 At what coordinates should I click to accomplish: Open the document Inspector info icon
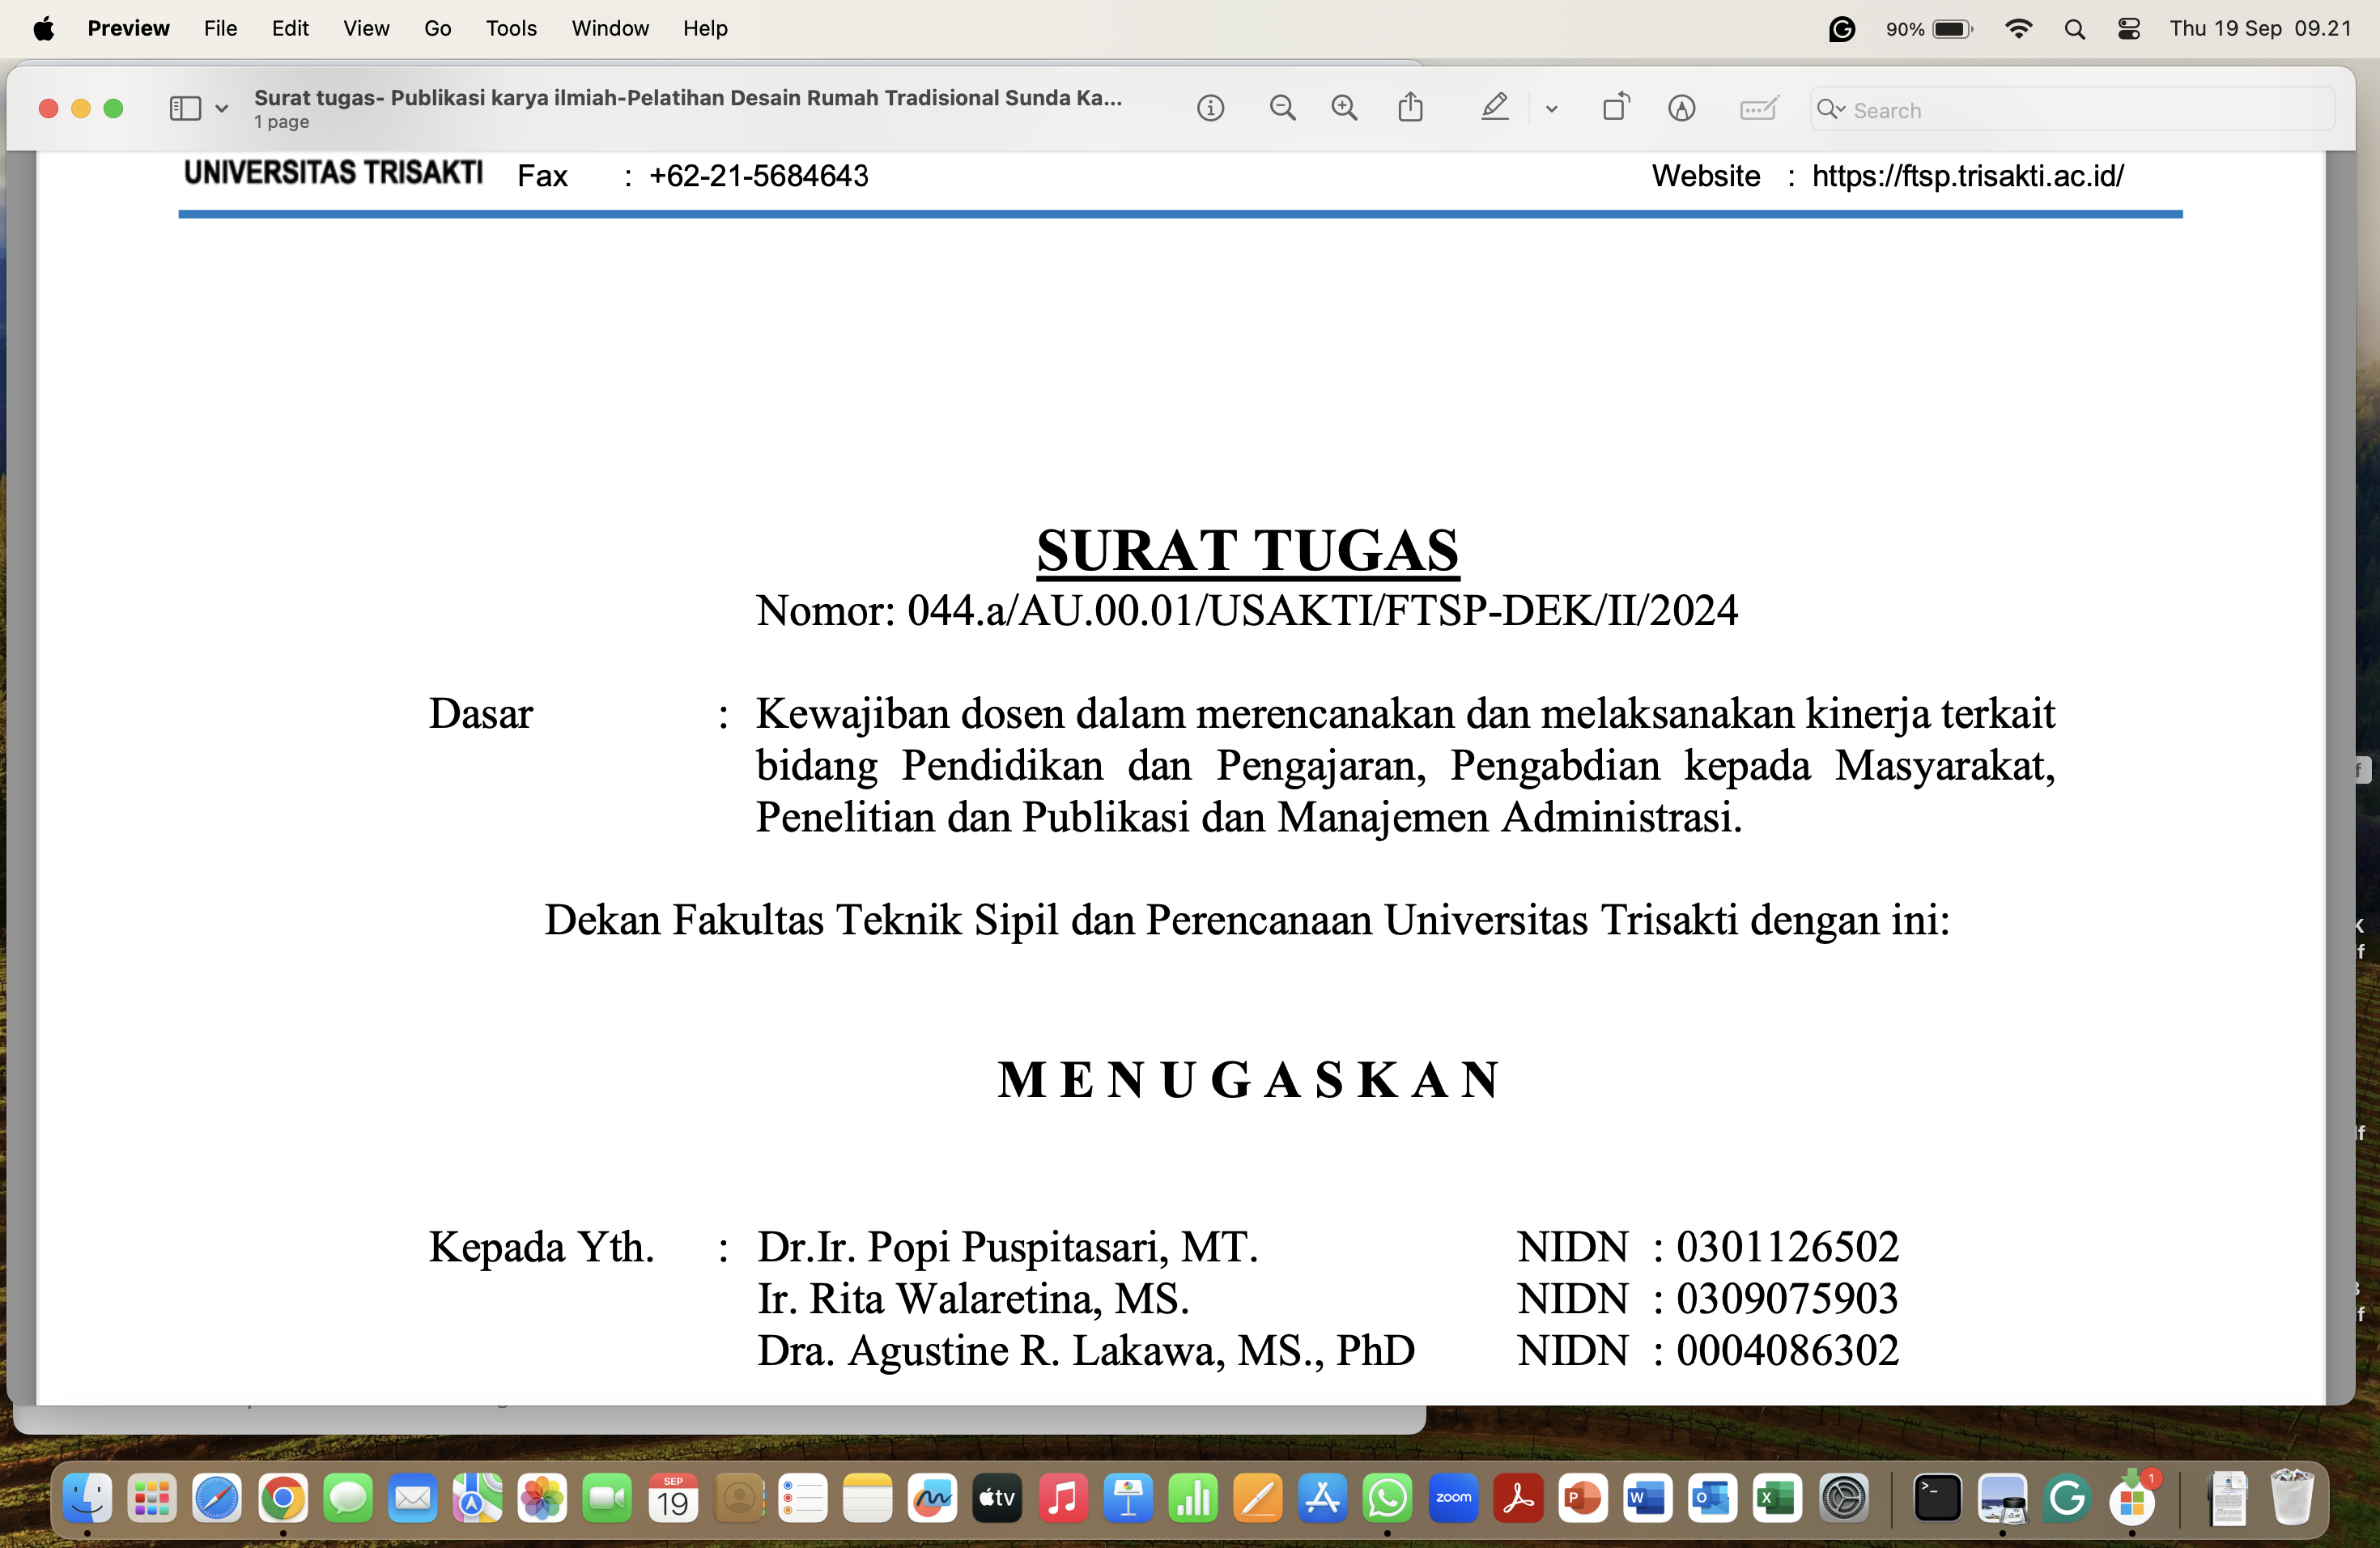(1210, 108)
